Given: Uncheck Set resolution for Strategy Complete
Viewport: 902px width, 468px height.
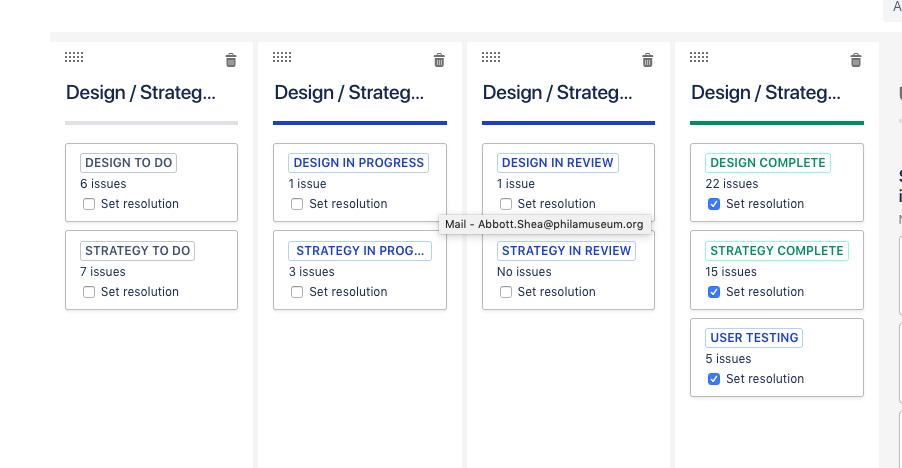Looking at the screenshot, I should tap(714, 292).
